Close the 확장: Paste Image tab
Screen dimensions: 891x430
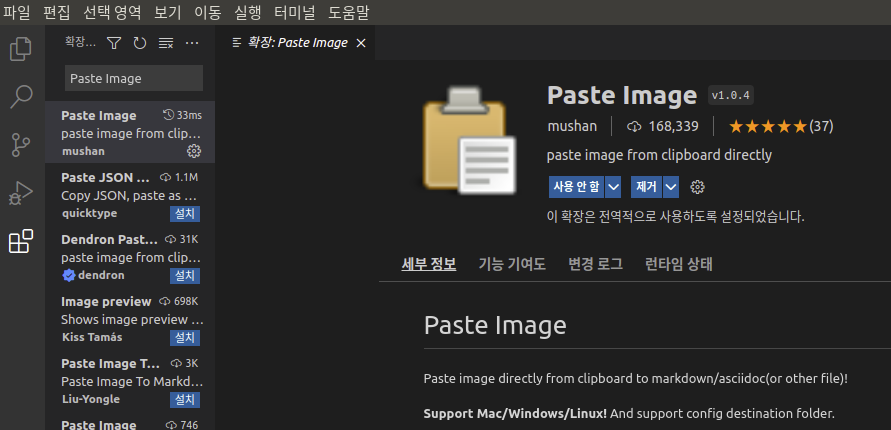[361, 43]
